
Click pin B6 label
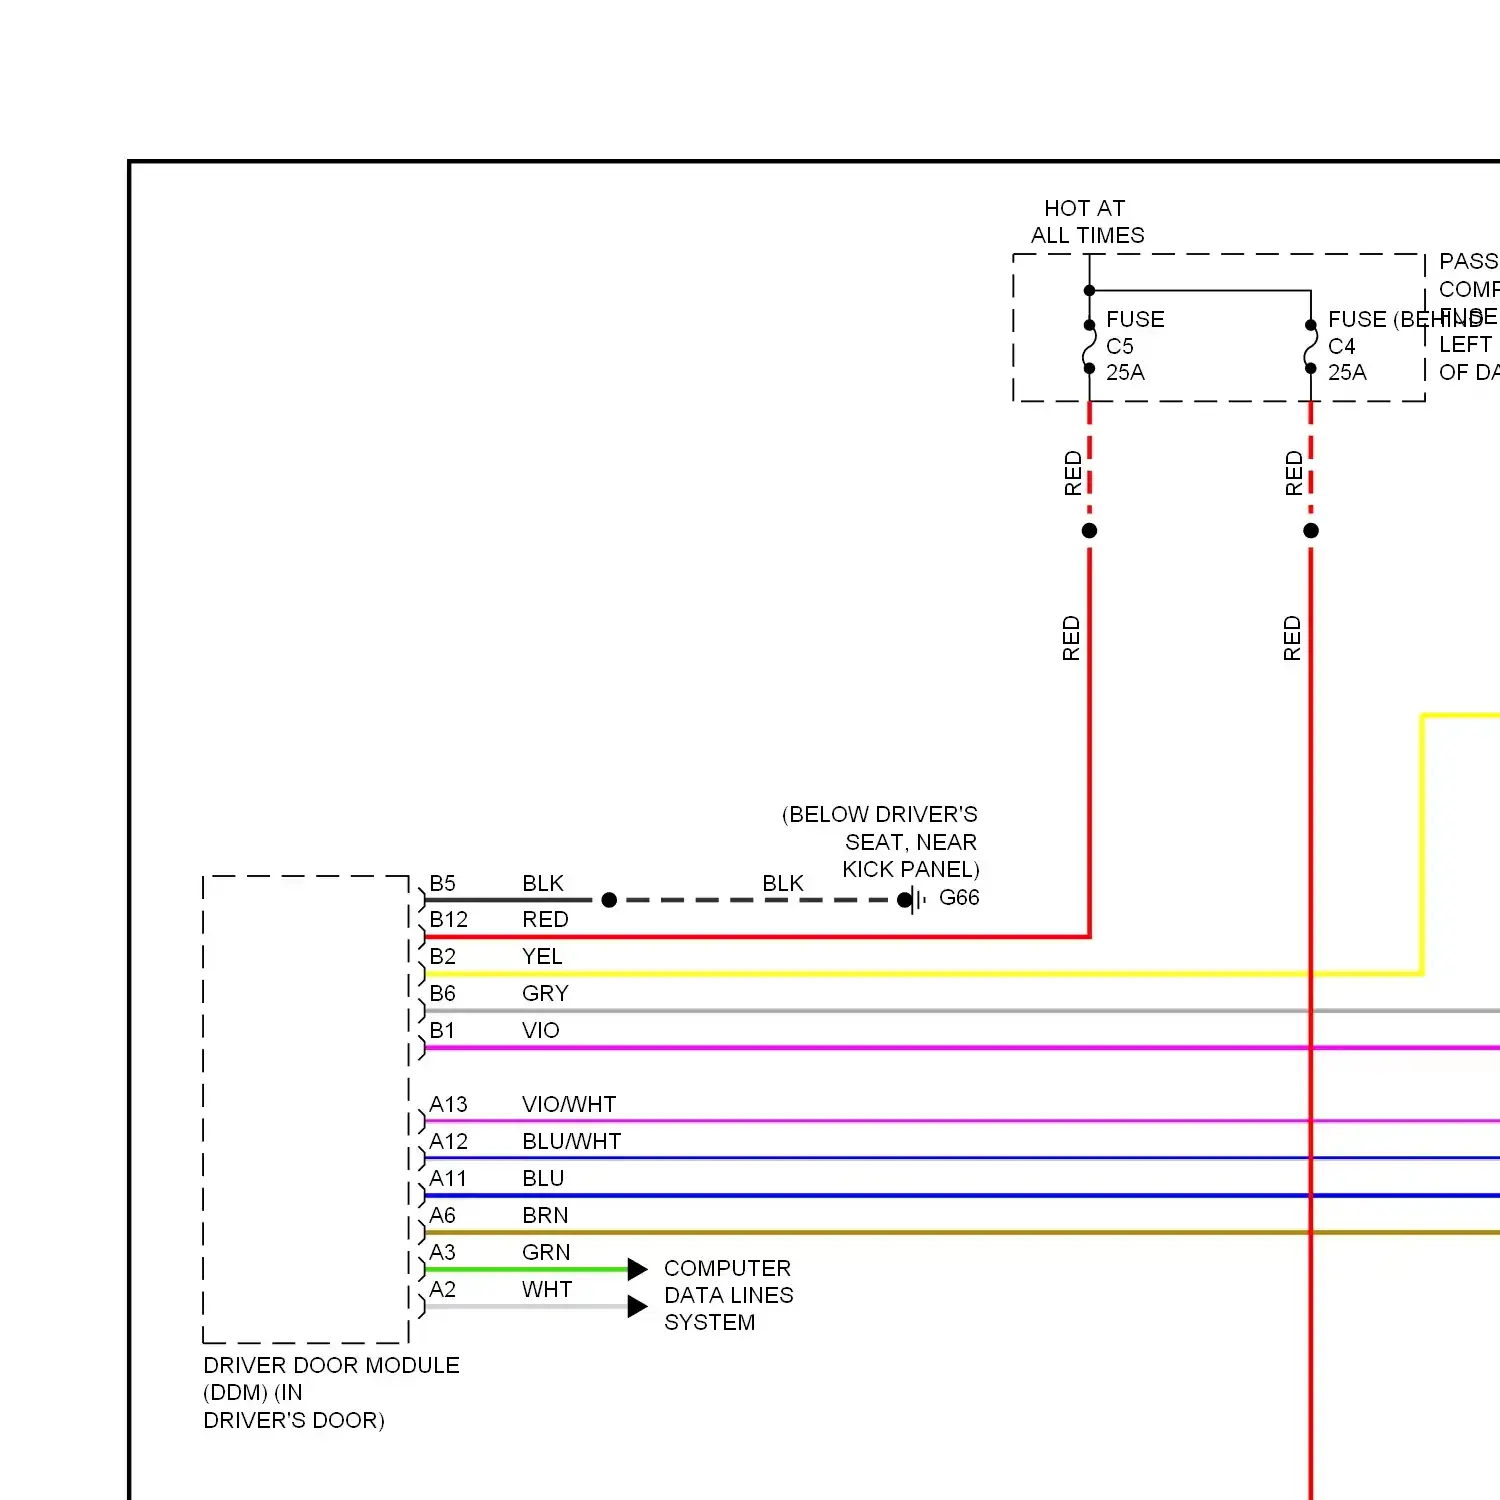pos(442,994)
